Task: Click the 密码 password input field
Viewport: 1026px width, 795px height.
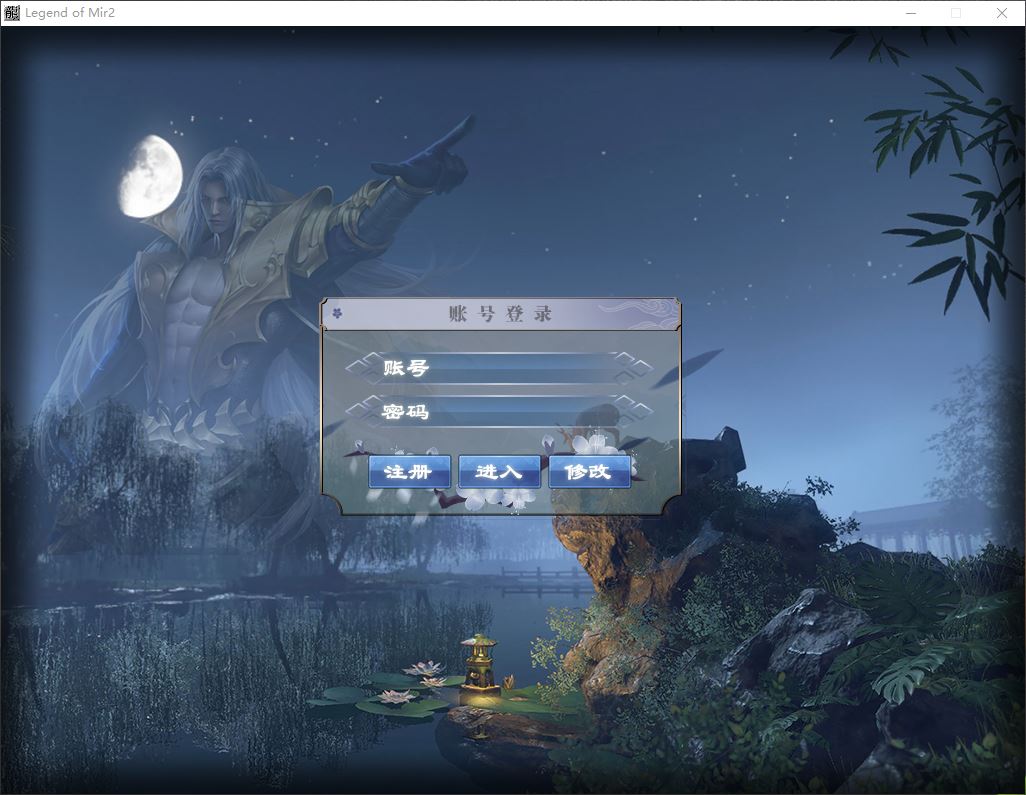Action: pos(499,411)
